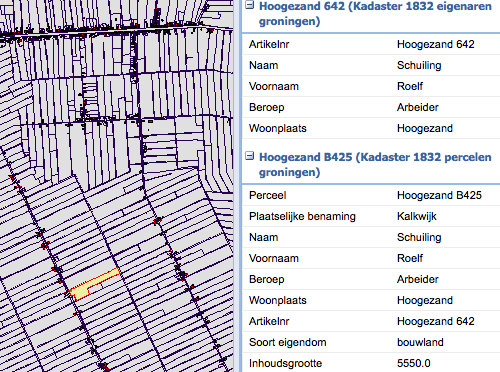Select the Artikelnr row in percelen section

pyautogui.click(x=371, y=321)
